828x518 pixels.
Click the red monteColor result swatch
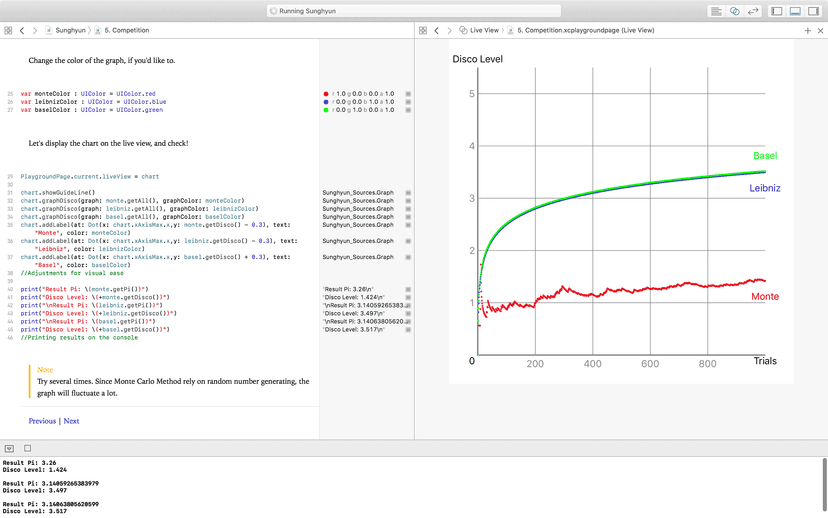coord(326,93)
